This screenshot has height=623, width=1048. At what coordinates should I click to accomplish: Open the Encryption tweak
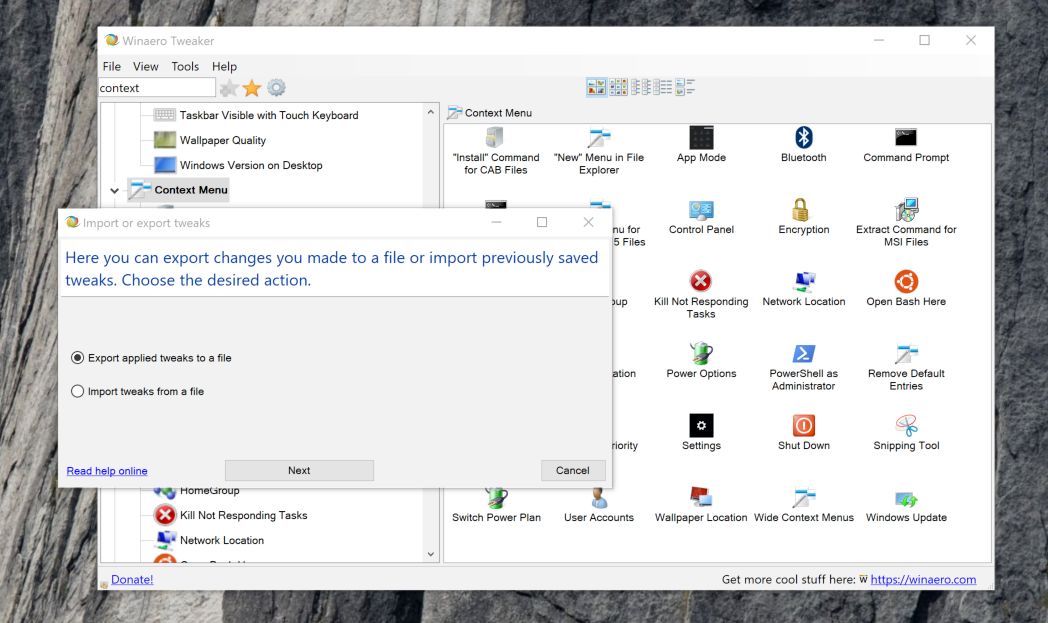coord(803,217)
